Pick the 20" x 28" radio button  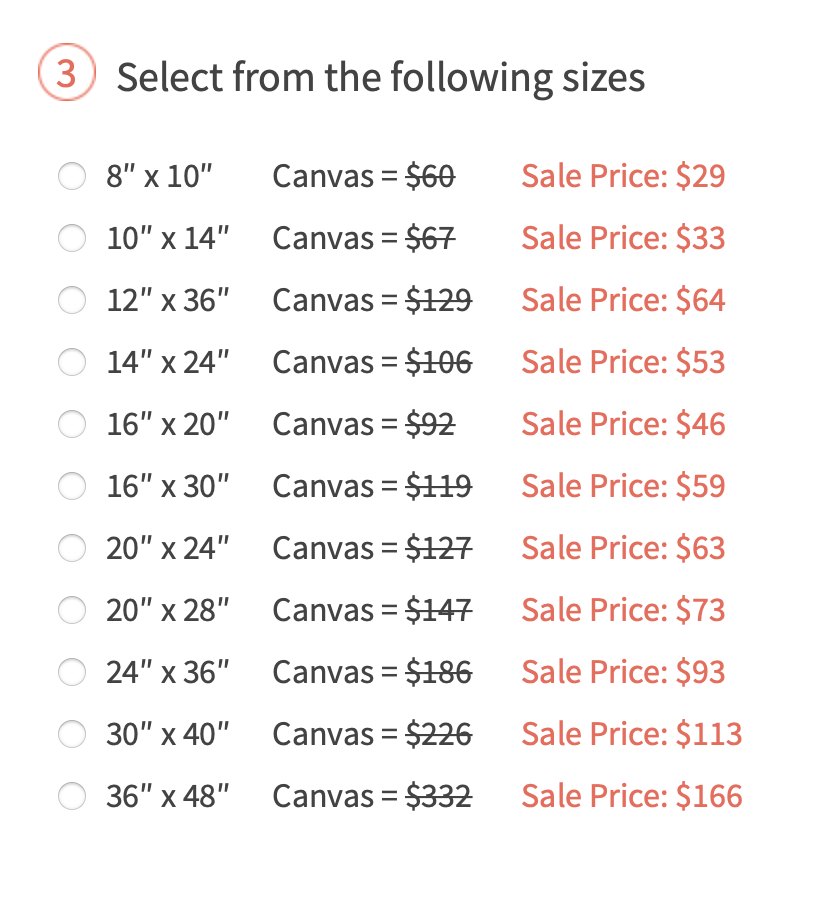(x=72, y=611)
